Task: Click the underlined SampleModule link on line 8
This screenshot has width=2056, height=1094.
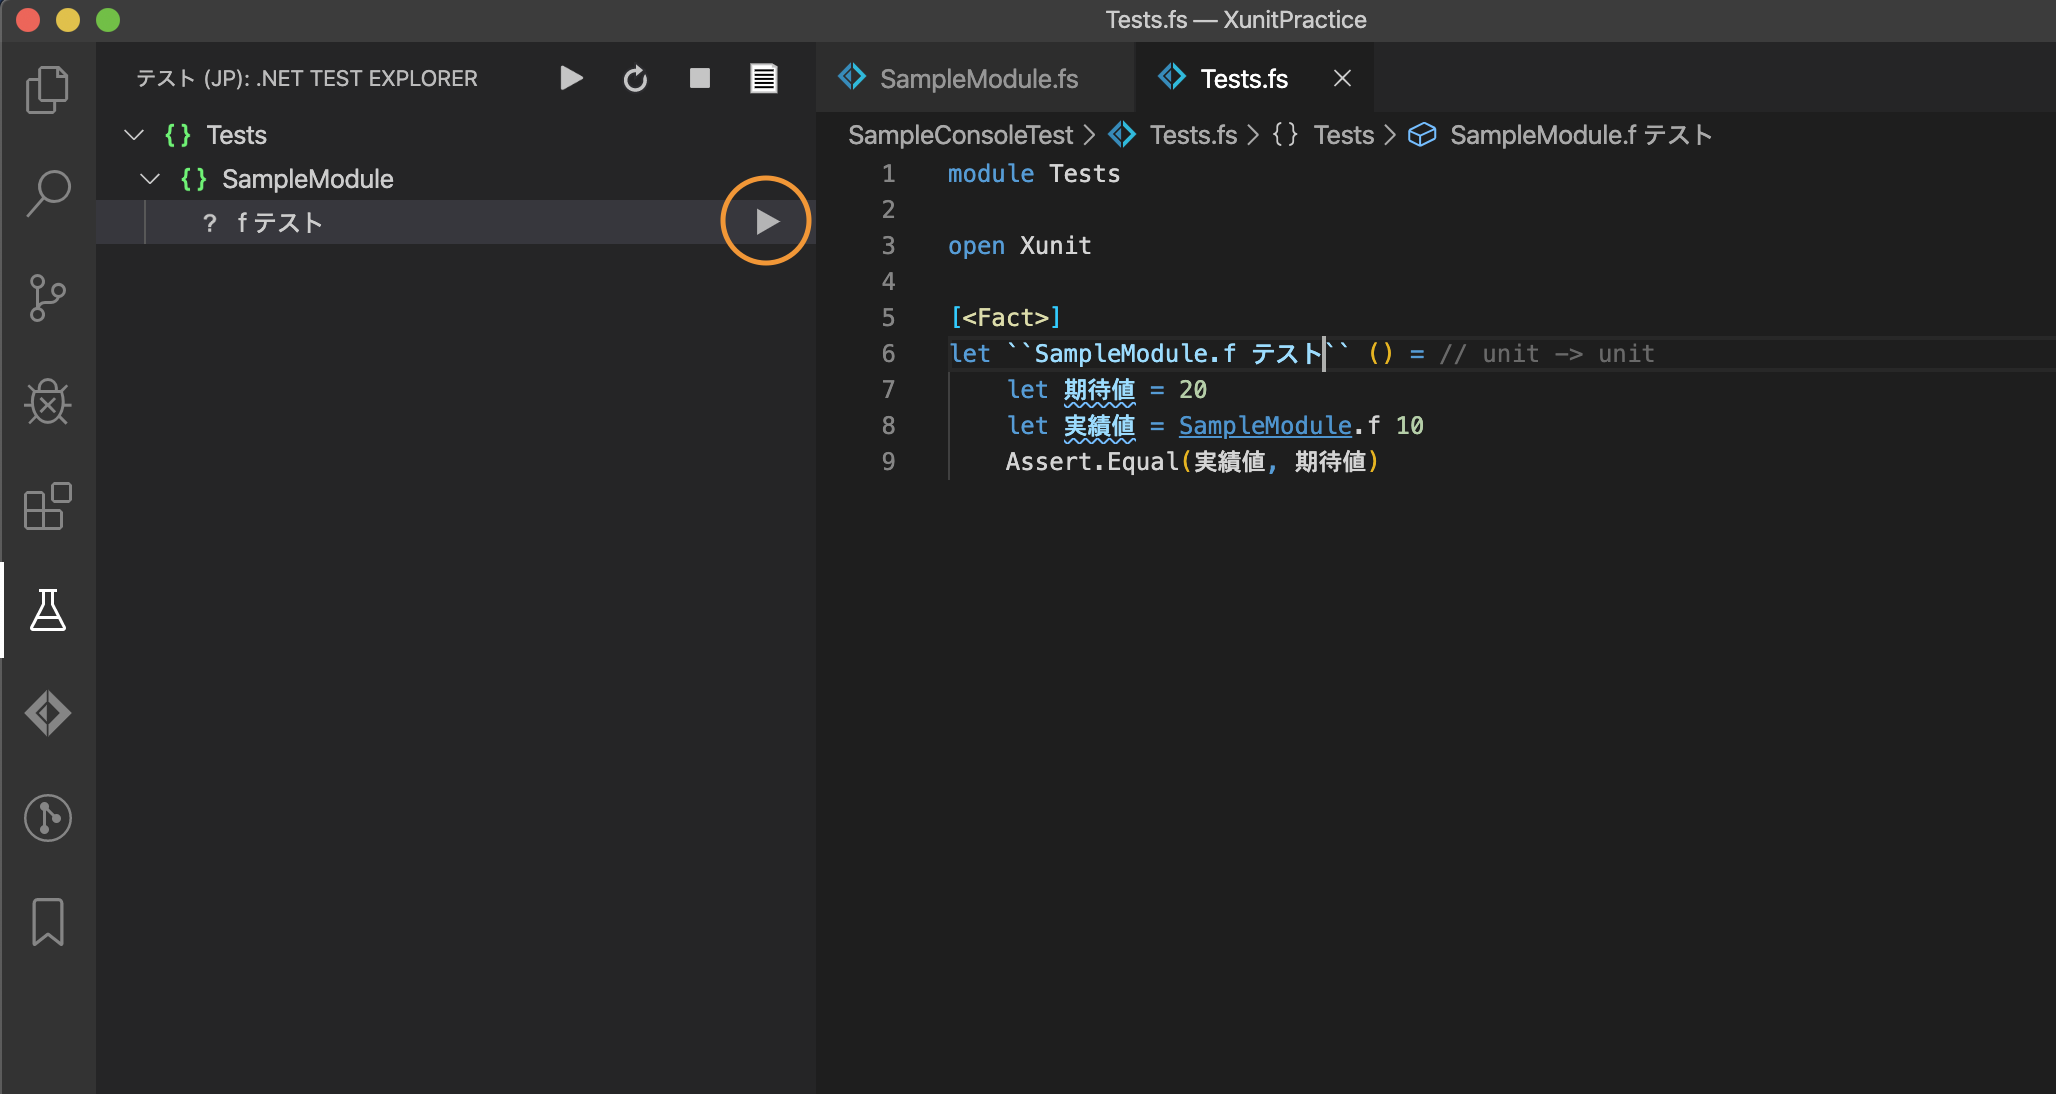Action: (x=1265, y=426)
